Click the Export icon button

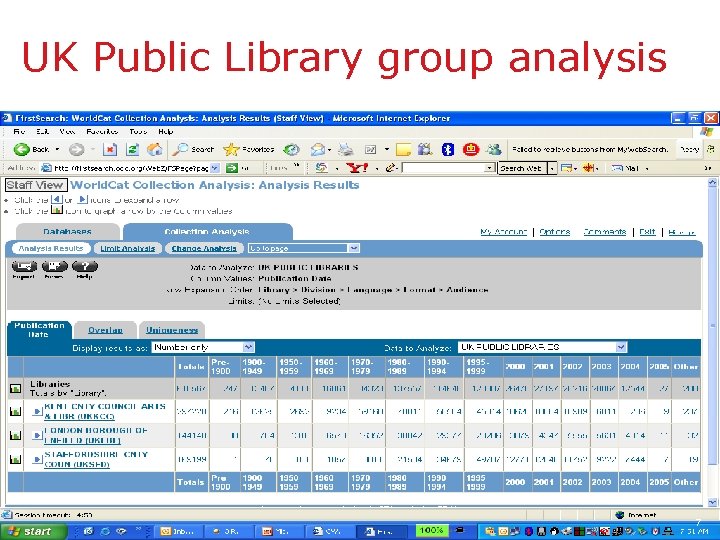click(24, 267)
